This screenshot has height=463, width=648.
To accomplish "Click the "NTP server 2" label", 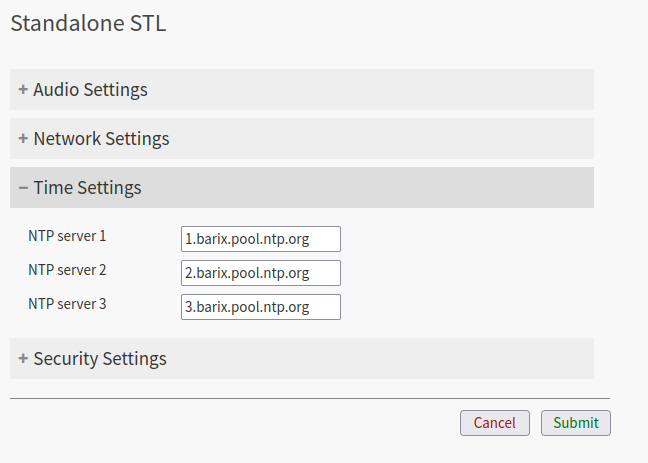I will 67,270.
